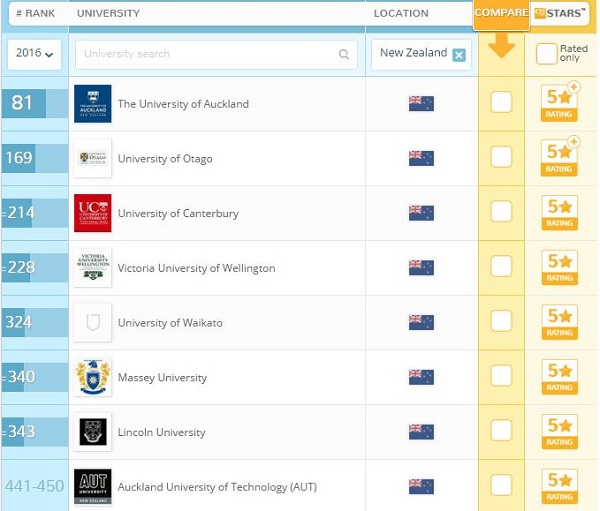Open 5-star rating badge for Lincoln University
This screenshot has height=511, width=600.
559,432
